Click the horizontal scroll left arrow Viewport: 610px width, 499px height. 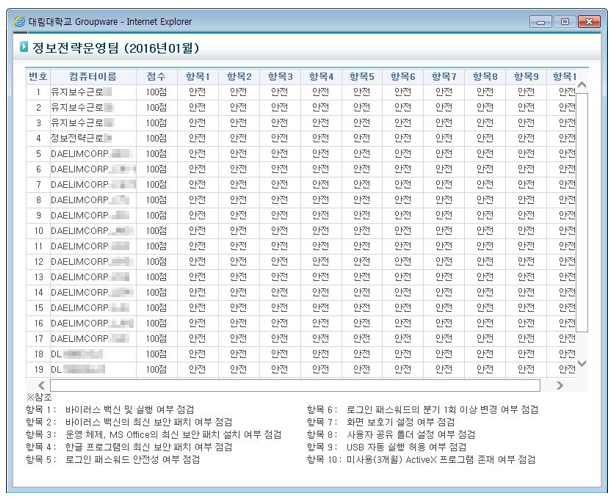[41, 385]
